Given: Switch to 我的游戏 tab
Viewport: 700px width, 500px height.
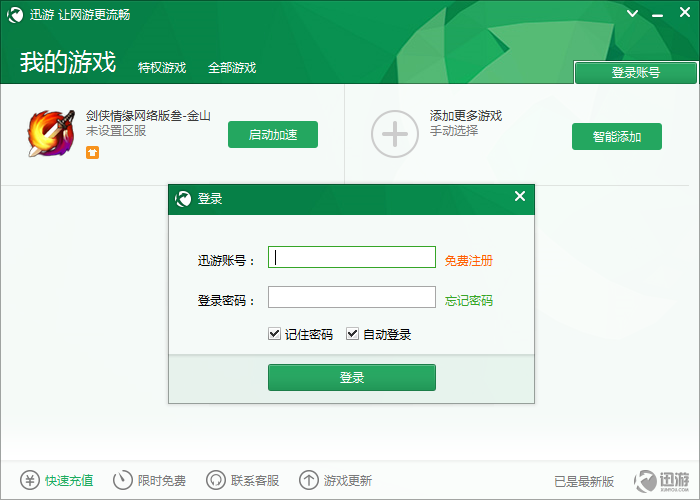Looking at the screenshot, I should point(67,62).
